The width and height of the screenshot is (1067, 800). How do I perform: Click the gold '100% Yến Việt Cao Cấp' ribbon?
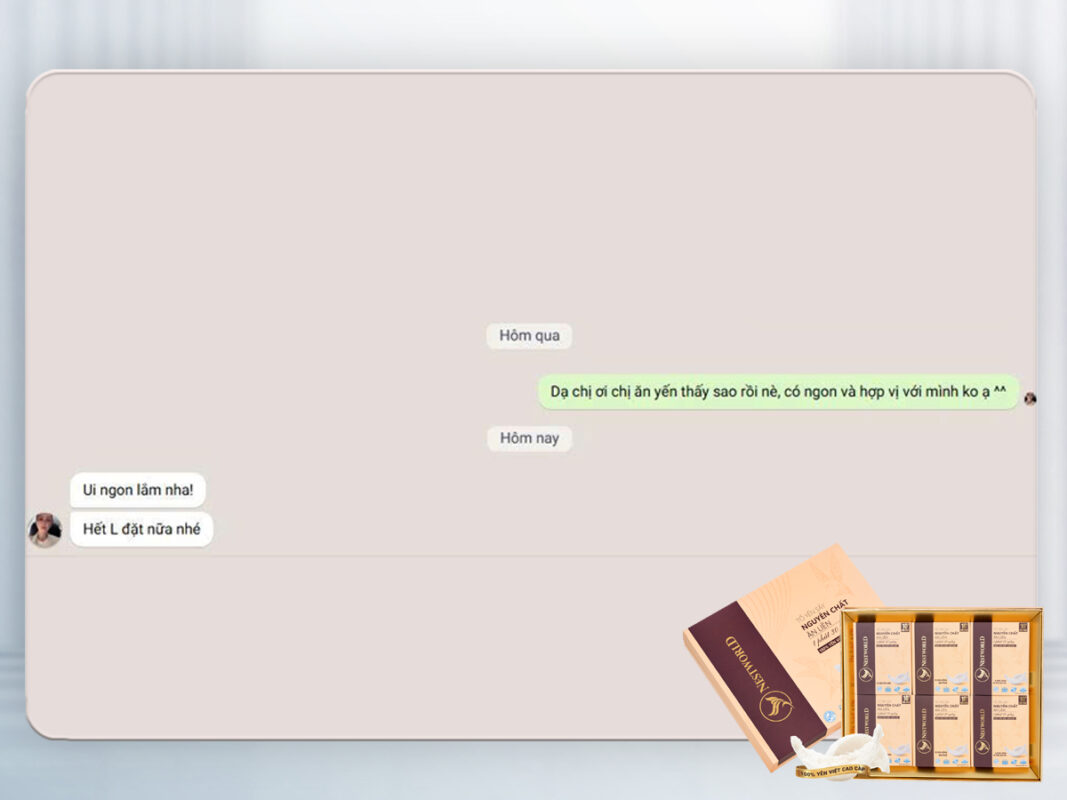pos(834,770)
